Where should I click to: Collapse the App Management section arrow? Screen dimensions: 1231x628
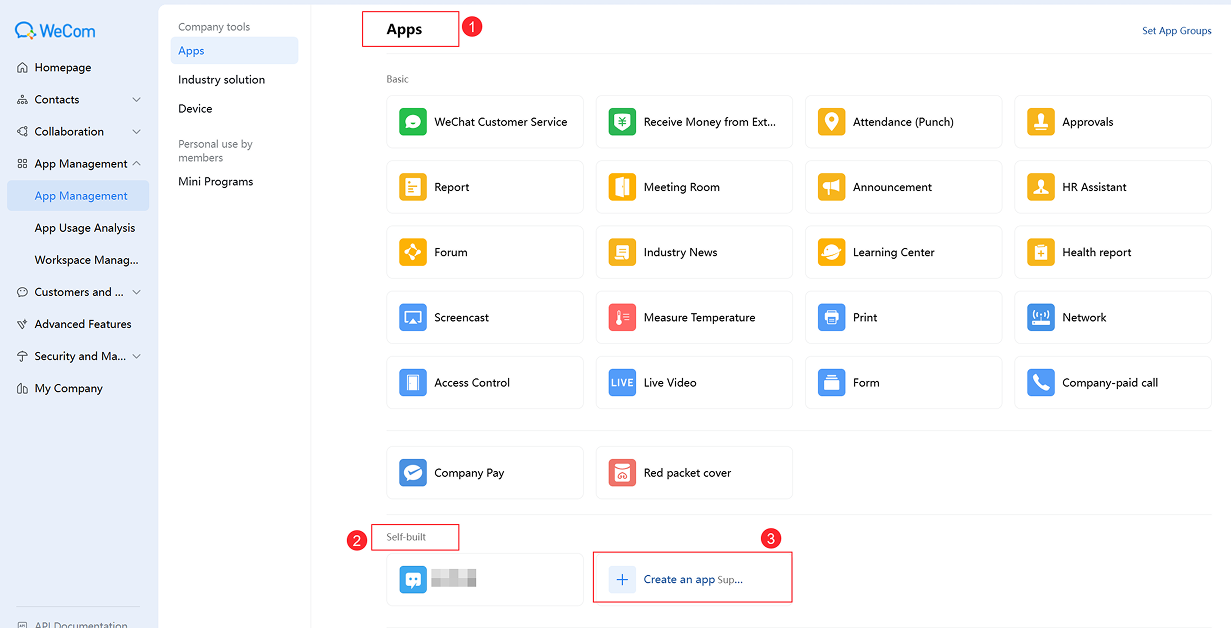tap(137, 164)
